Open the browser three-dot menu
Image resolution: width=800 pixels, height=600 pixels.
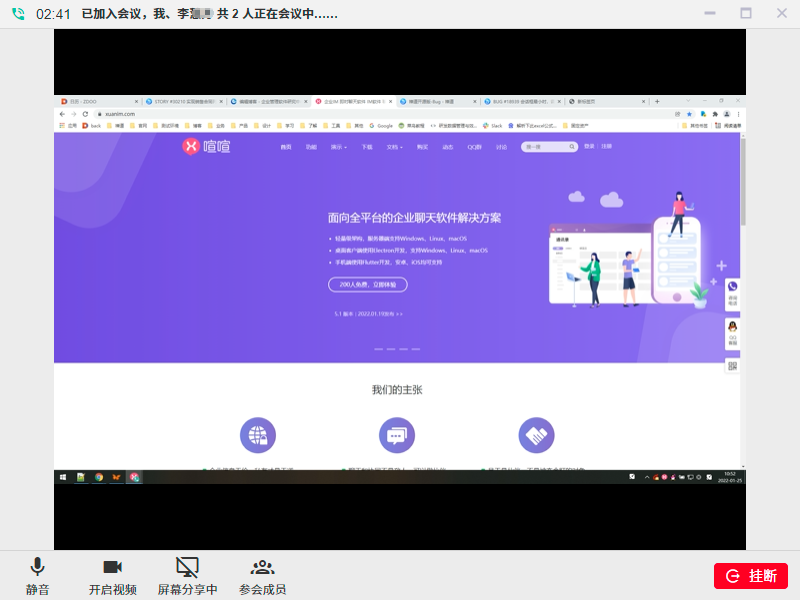(738, 114)
